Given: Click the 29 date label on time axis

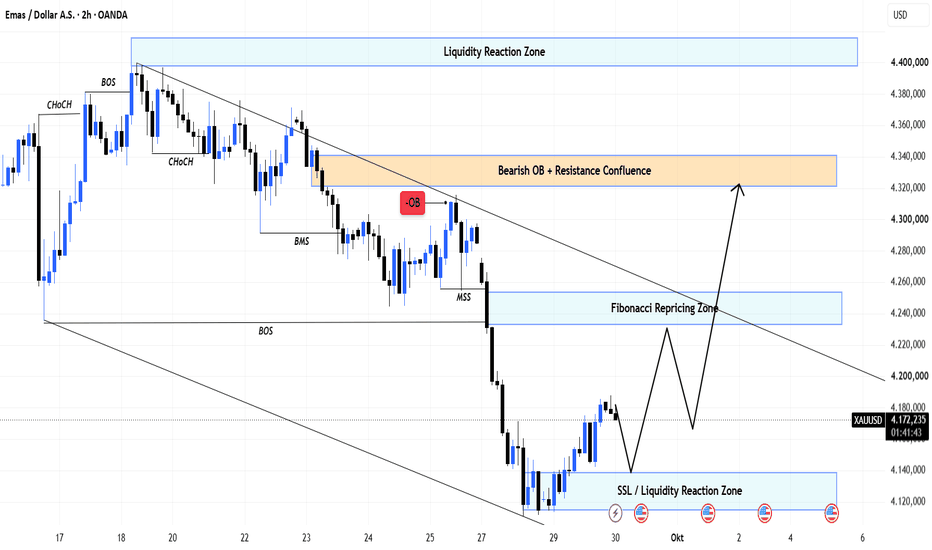Looking at the screenshot, I should 553,538.
